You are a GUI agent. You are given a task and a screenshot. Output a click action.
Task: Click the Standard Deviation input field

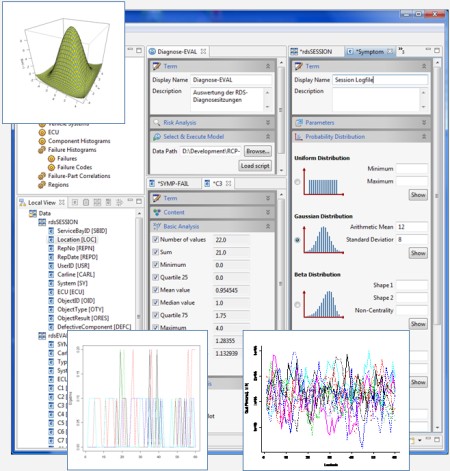pyautogui.click(x=412, y=240)
